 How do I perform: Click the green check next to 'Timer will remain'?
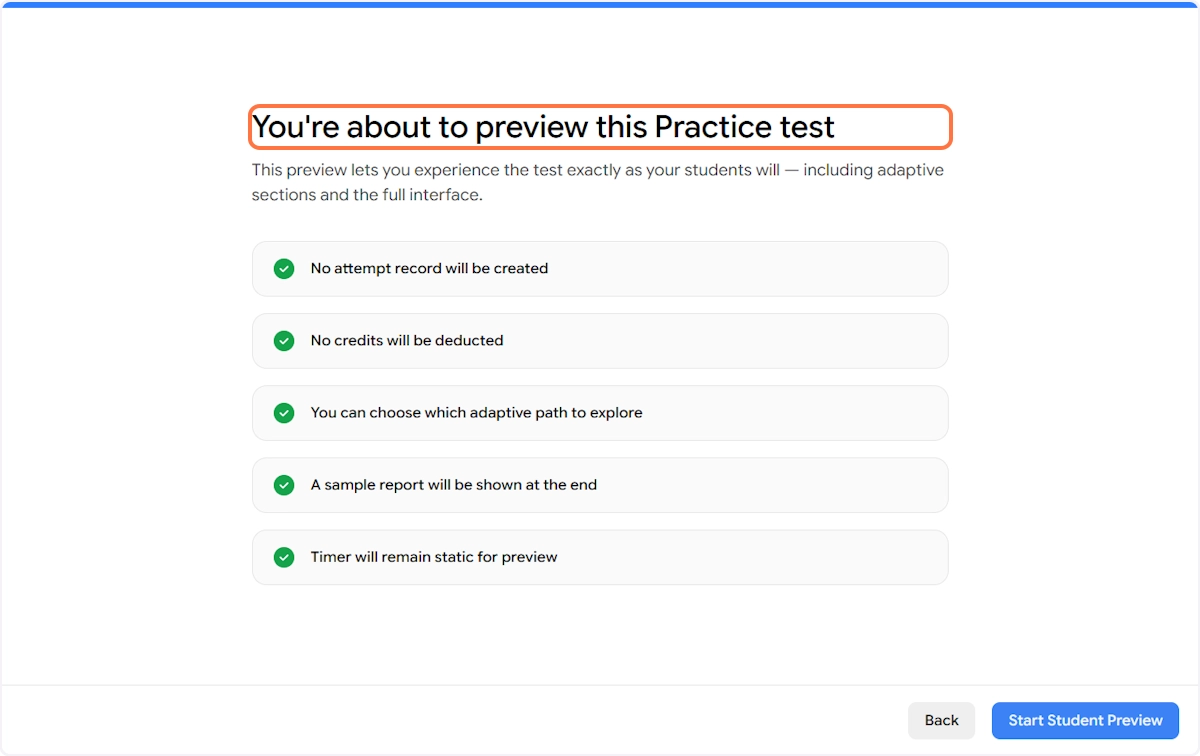[284, 557]
